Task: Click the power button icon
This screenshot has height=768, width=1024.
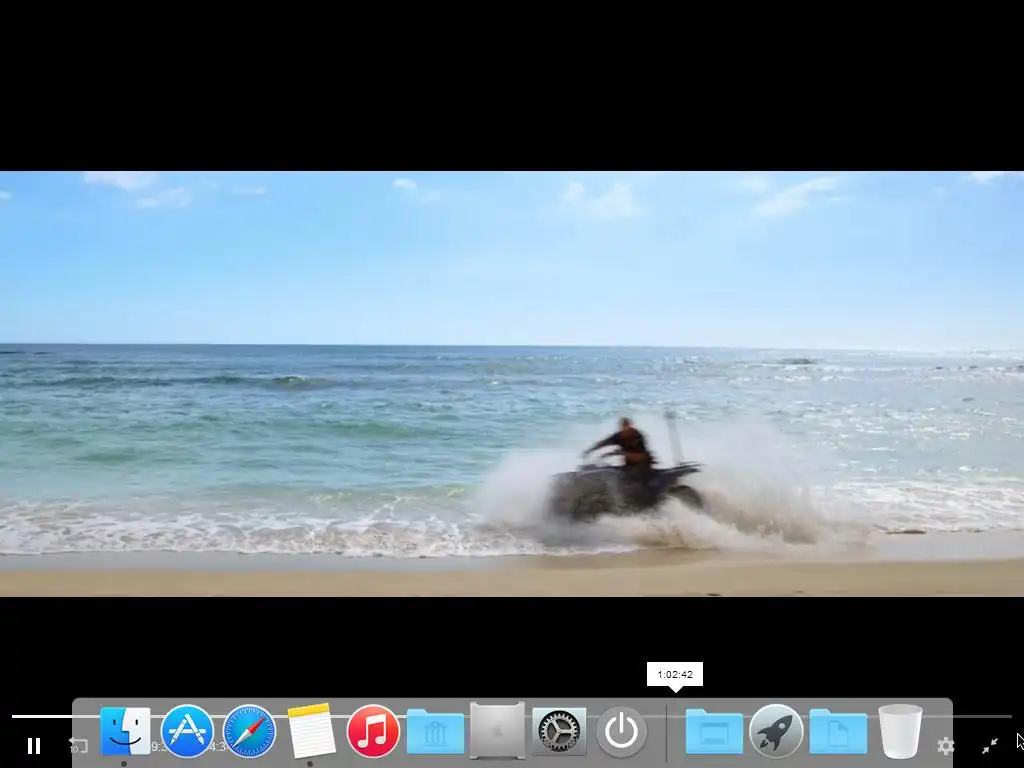Action: tap(621, 731)
